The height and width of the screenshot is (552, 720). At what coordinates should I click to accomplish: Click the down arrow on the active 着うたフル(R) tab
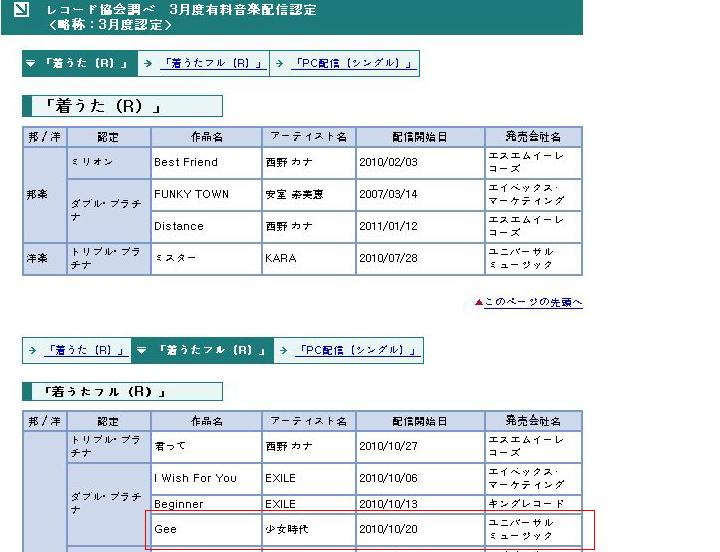point(142,351)
